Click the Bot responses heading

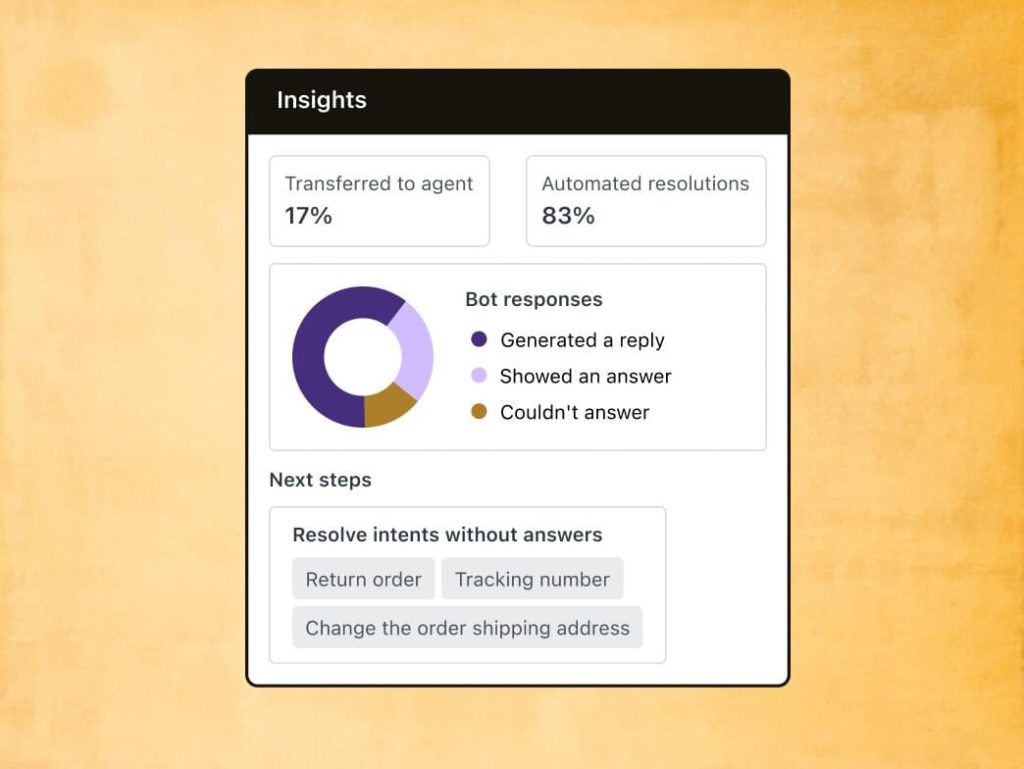click(534, 299)
